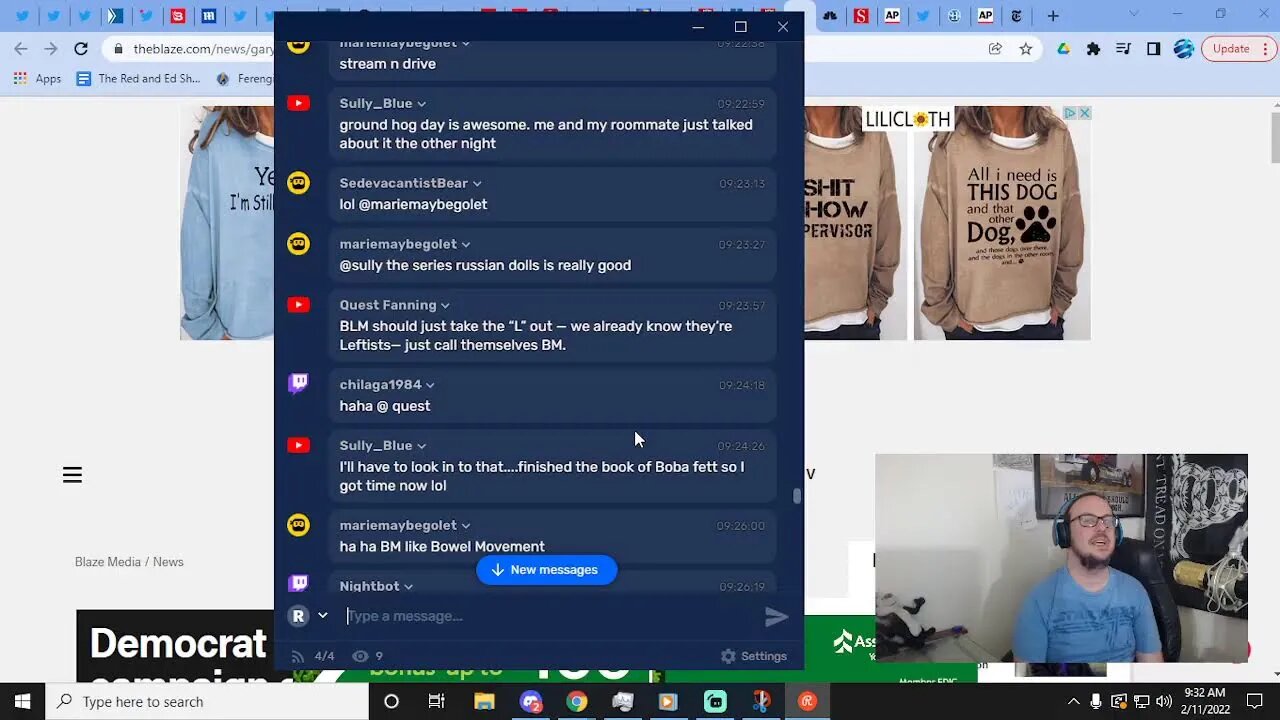Open Google Drive extension icon
The width and height of the screenshot is (1280, 720).
[1064, 48]
